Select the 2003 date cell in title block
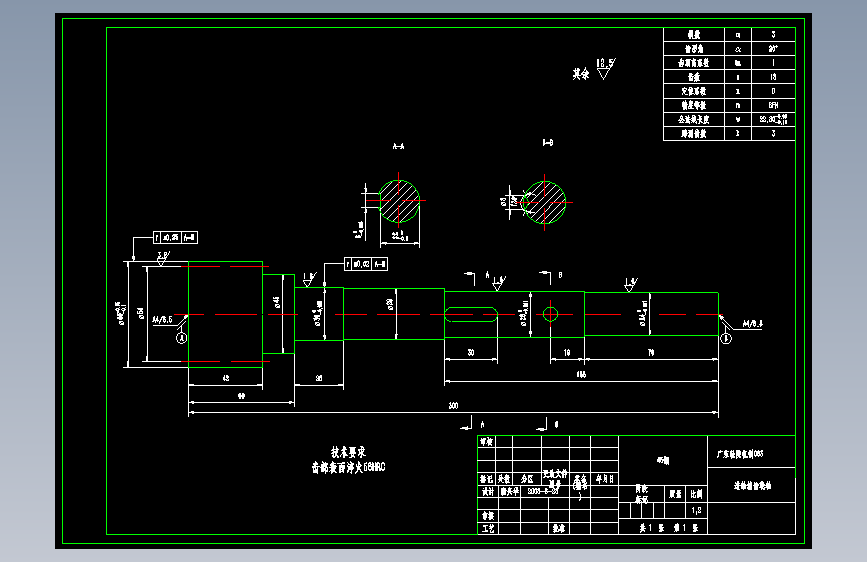867x562 pixels. pos(542,491)
